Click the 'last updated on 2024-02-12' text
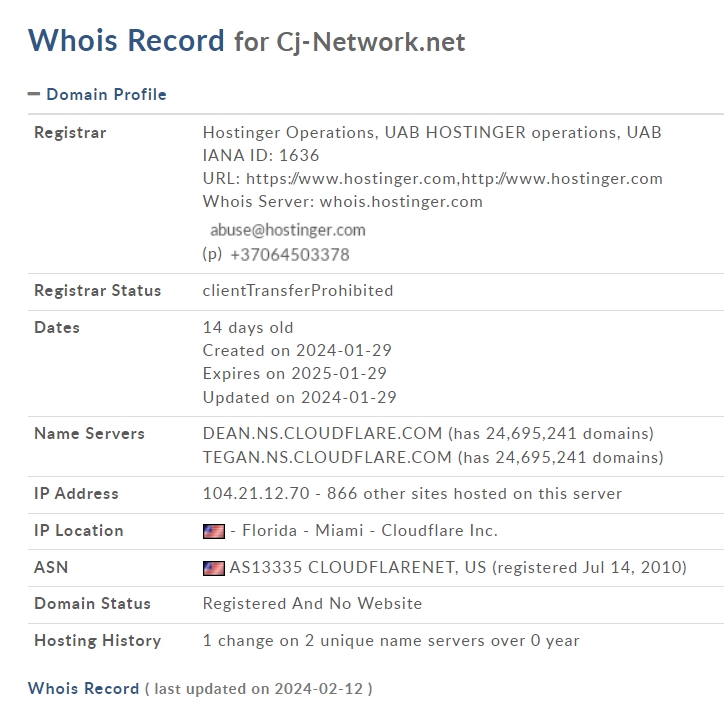 (x=259, y=689)
